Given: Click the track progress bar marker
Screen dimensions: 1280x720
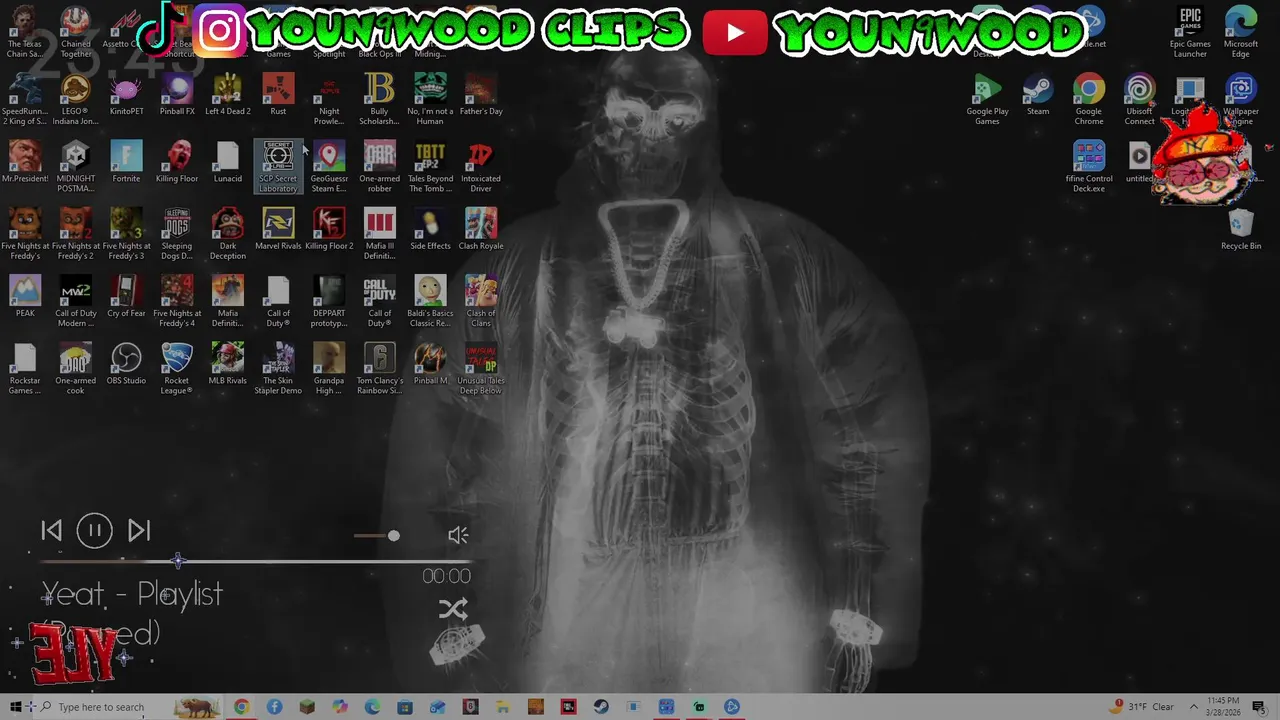Looking at the screenshot, I should tap(178, 561).
